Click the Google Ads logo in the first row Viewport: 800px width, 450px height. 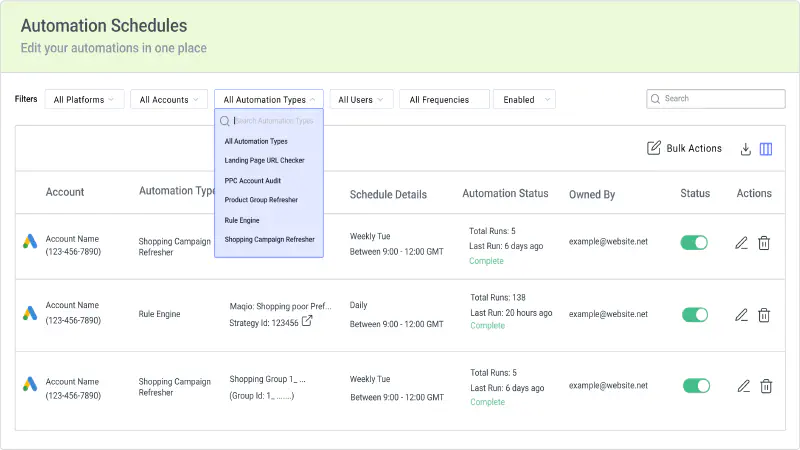pos(30,241)
